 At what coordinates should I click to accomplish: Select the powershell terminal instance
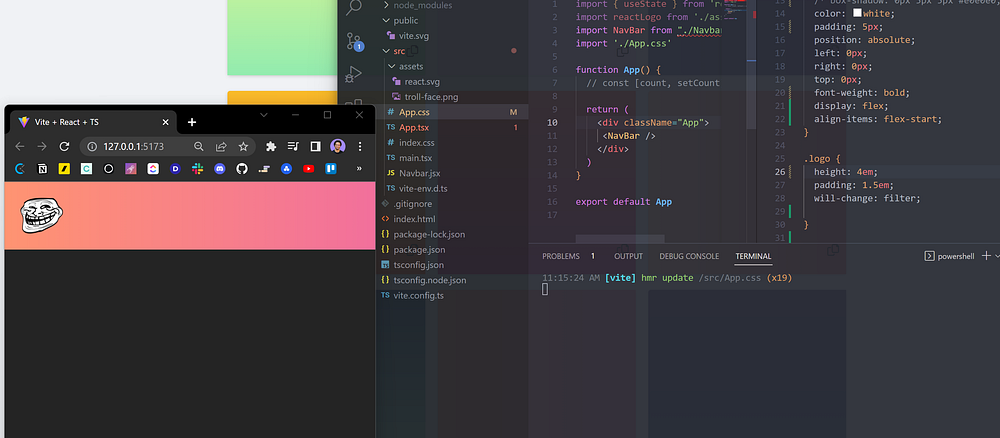tap(950, 256)
